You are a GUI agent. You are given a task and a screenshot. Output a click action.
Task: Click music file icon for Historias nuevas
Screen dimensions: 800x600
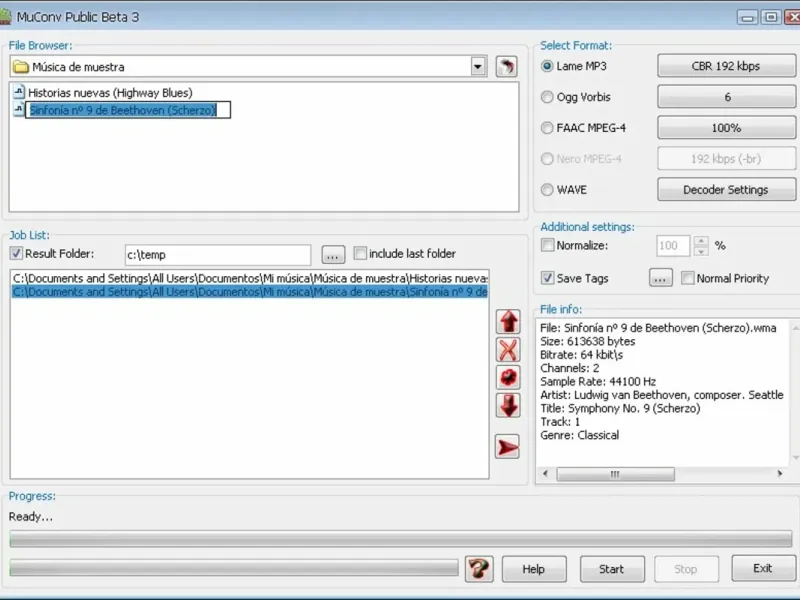19,92
